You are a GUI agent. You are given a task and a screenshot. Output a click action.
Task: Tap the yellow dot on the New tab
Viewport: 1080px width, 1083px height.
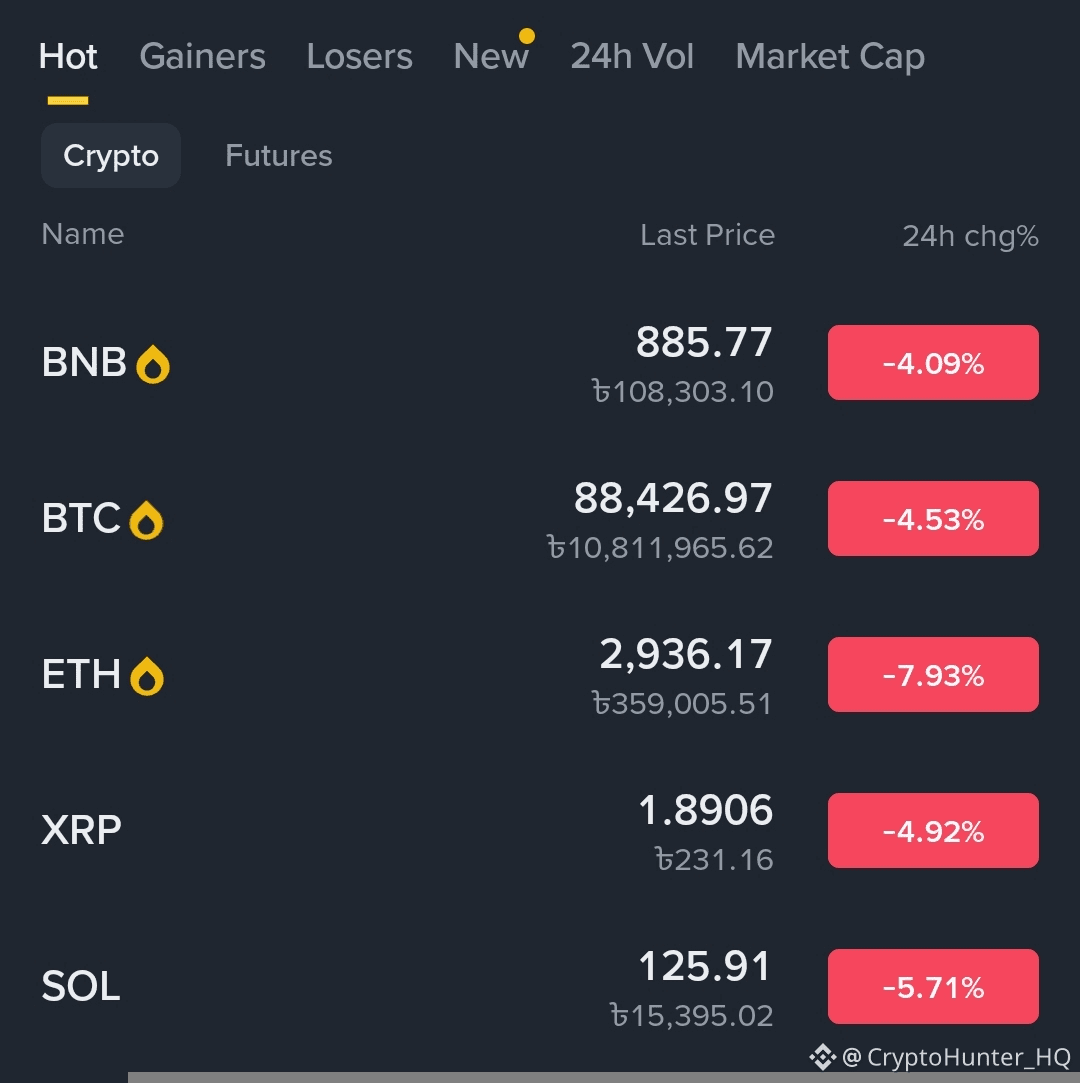pyautogui.click(x=526, y=36)
